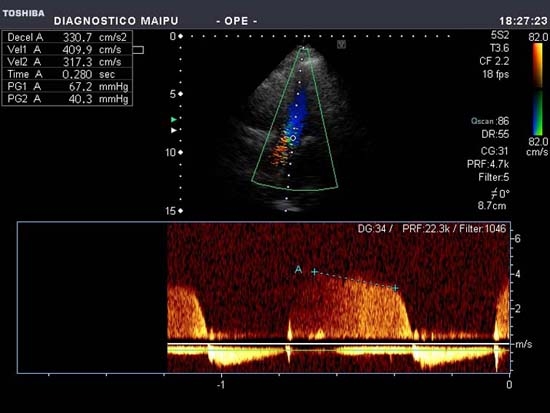Image resolution: width=550 pixels, height=413 pixels.
Task: Select the second caliper cross on Doppler trace
Action: [395, 288]
